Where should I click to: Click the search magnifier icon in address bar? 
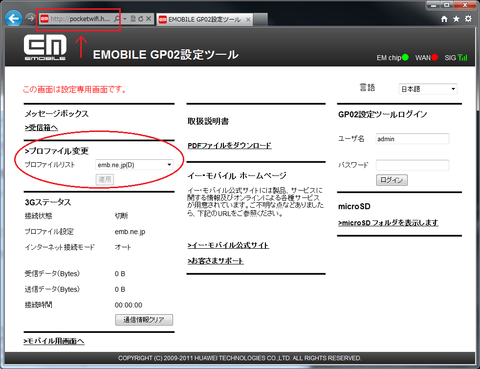pyautogui.click(x=117, y=19)
